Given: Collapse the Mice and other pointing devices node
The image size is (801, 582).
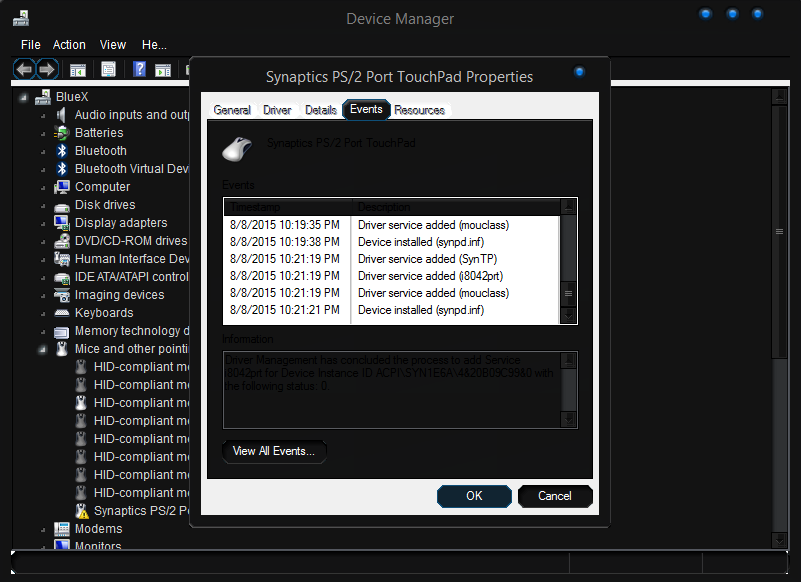Looking at the screenshot, I should (43, 349).
